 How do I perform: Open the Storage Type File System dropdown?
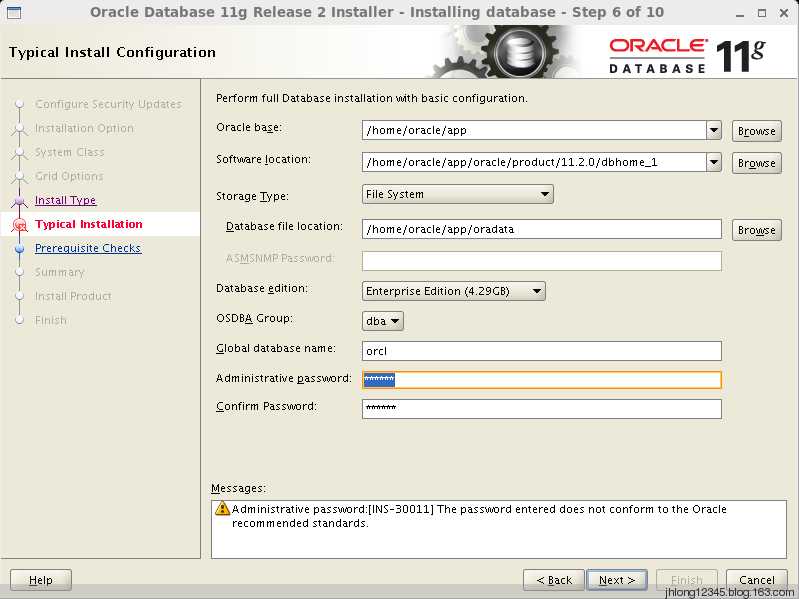458,194
